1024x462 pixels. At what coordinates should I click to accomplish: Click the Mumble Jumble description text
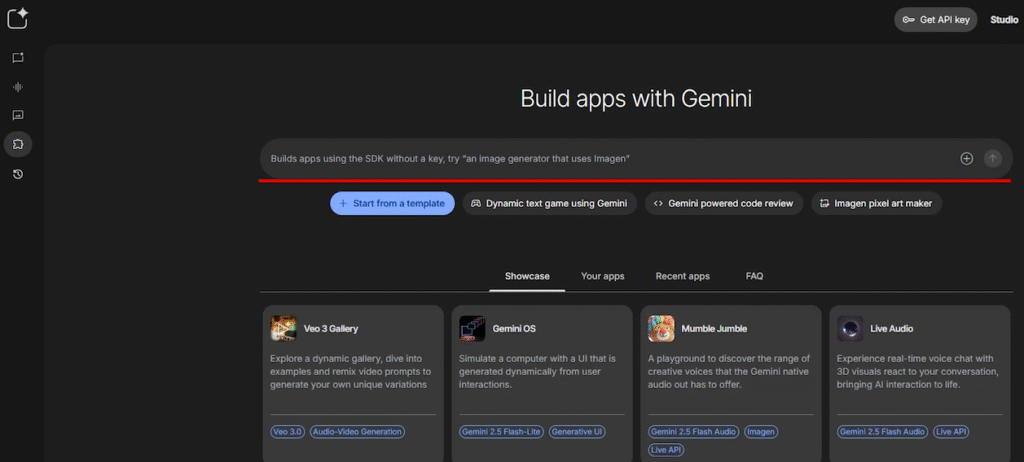tap(729, 372)
